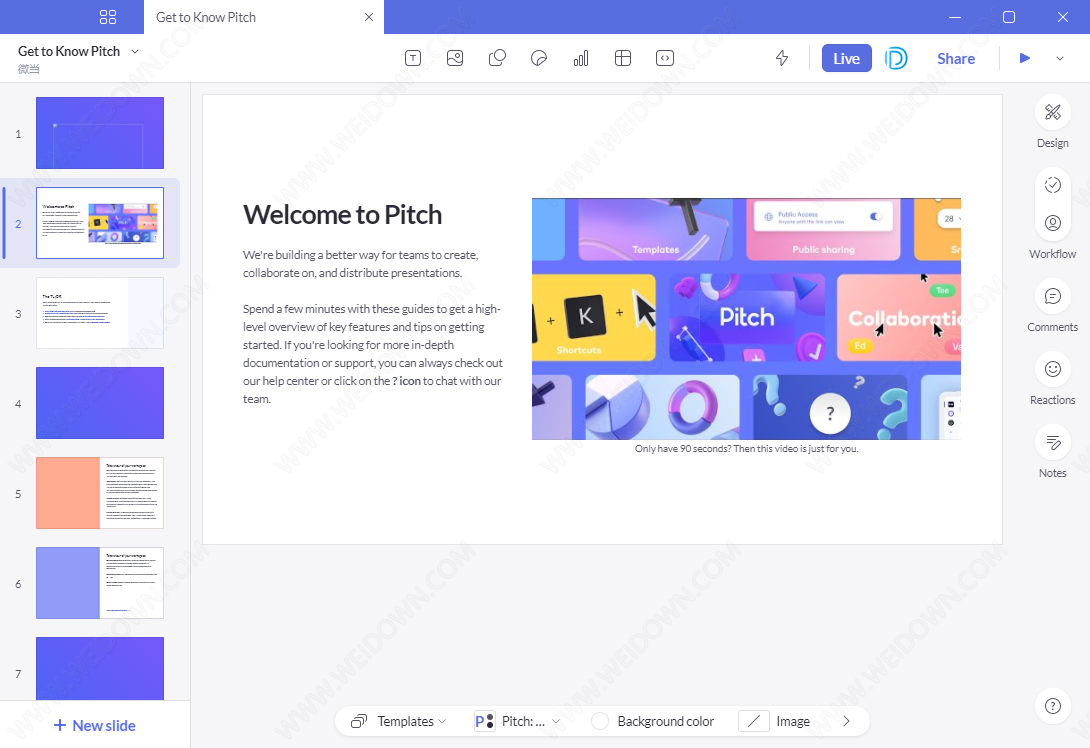The image size is (1090, 748).
Task: Add a table using the Table icon
Action: pyautogui.click(x=623, y=58)
